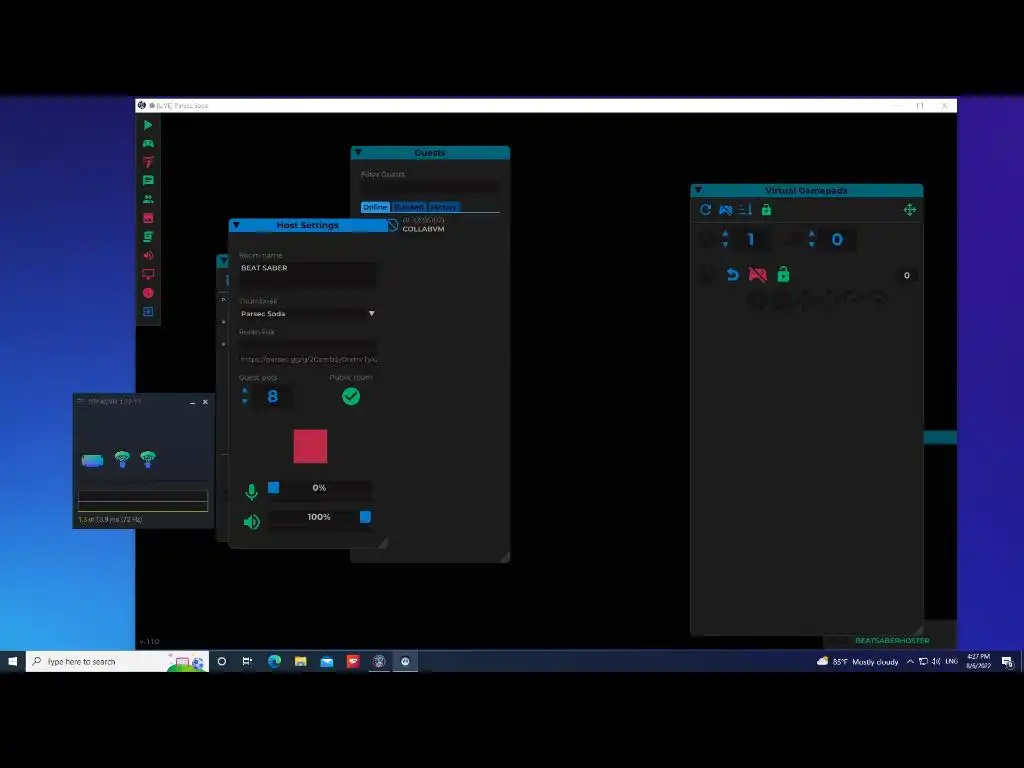Click the guest slots value 8
Viewport: 1024px width, 768px height.
click(273, 396)
